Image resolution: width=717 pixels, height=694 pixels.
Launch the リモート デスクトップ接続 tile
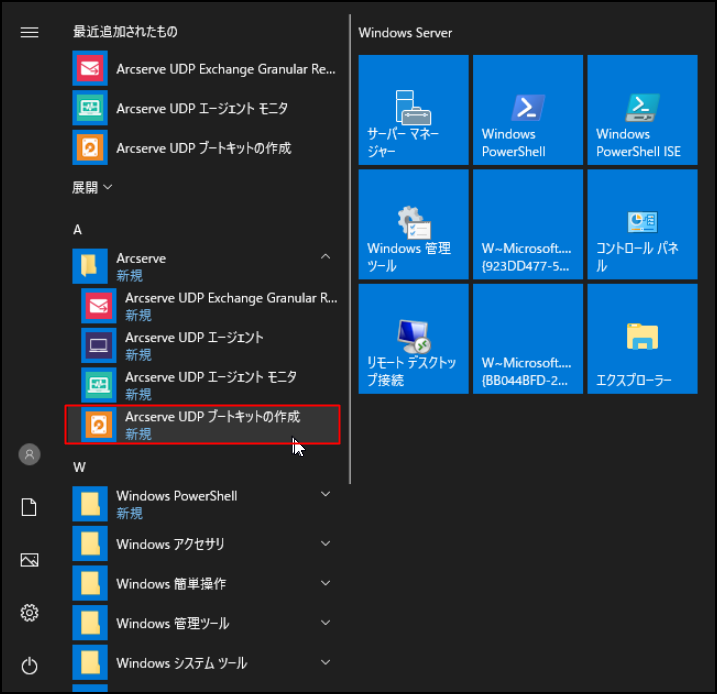click(x=413, y=338)
